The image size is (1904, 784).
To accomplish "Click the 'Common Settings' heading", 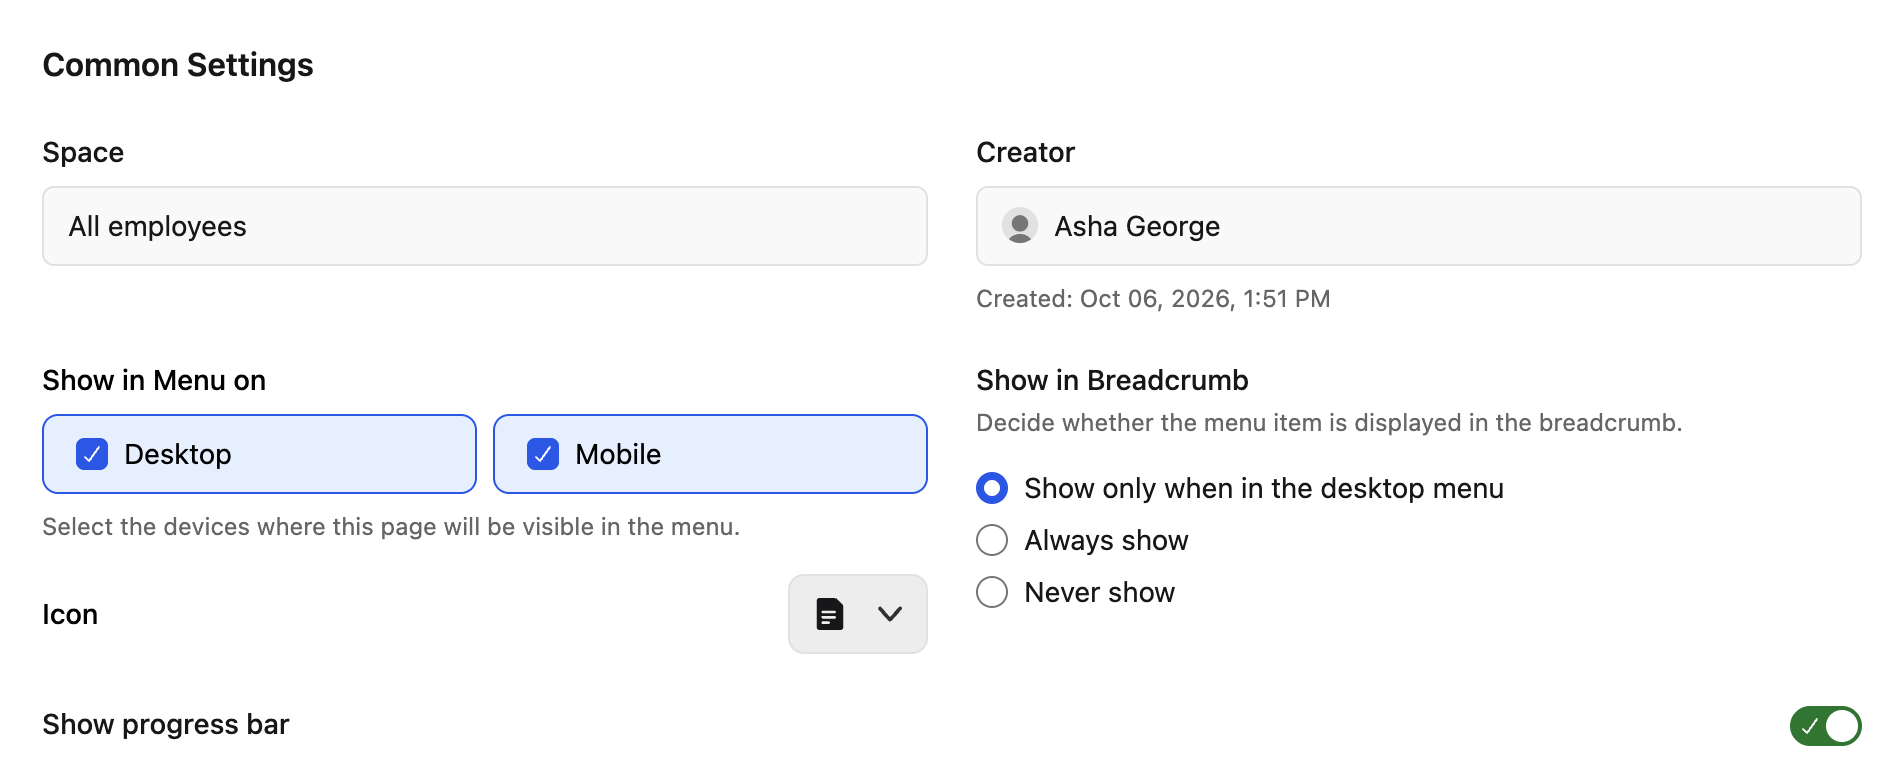I will coord(178,65).
